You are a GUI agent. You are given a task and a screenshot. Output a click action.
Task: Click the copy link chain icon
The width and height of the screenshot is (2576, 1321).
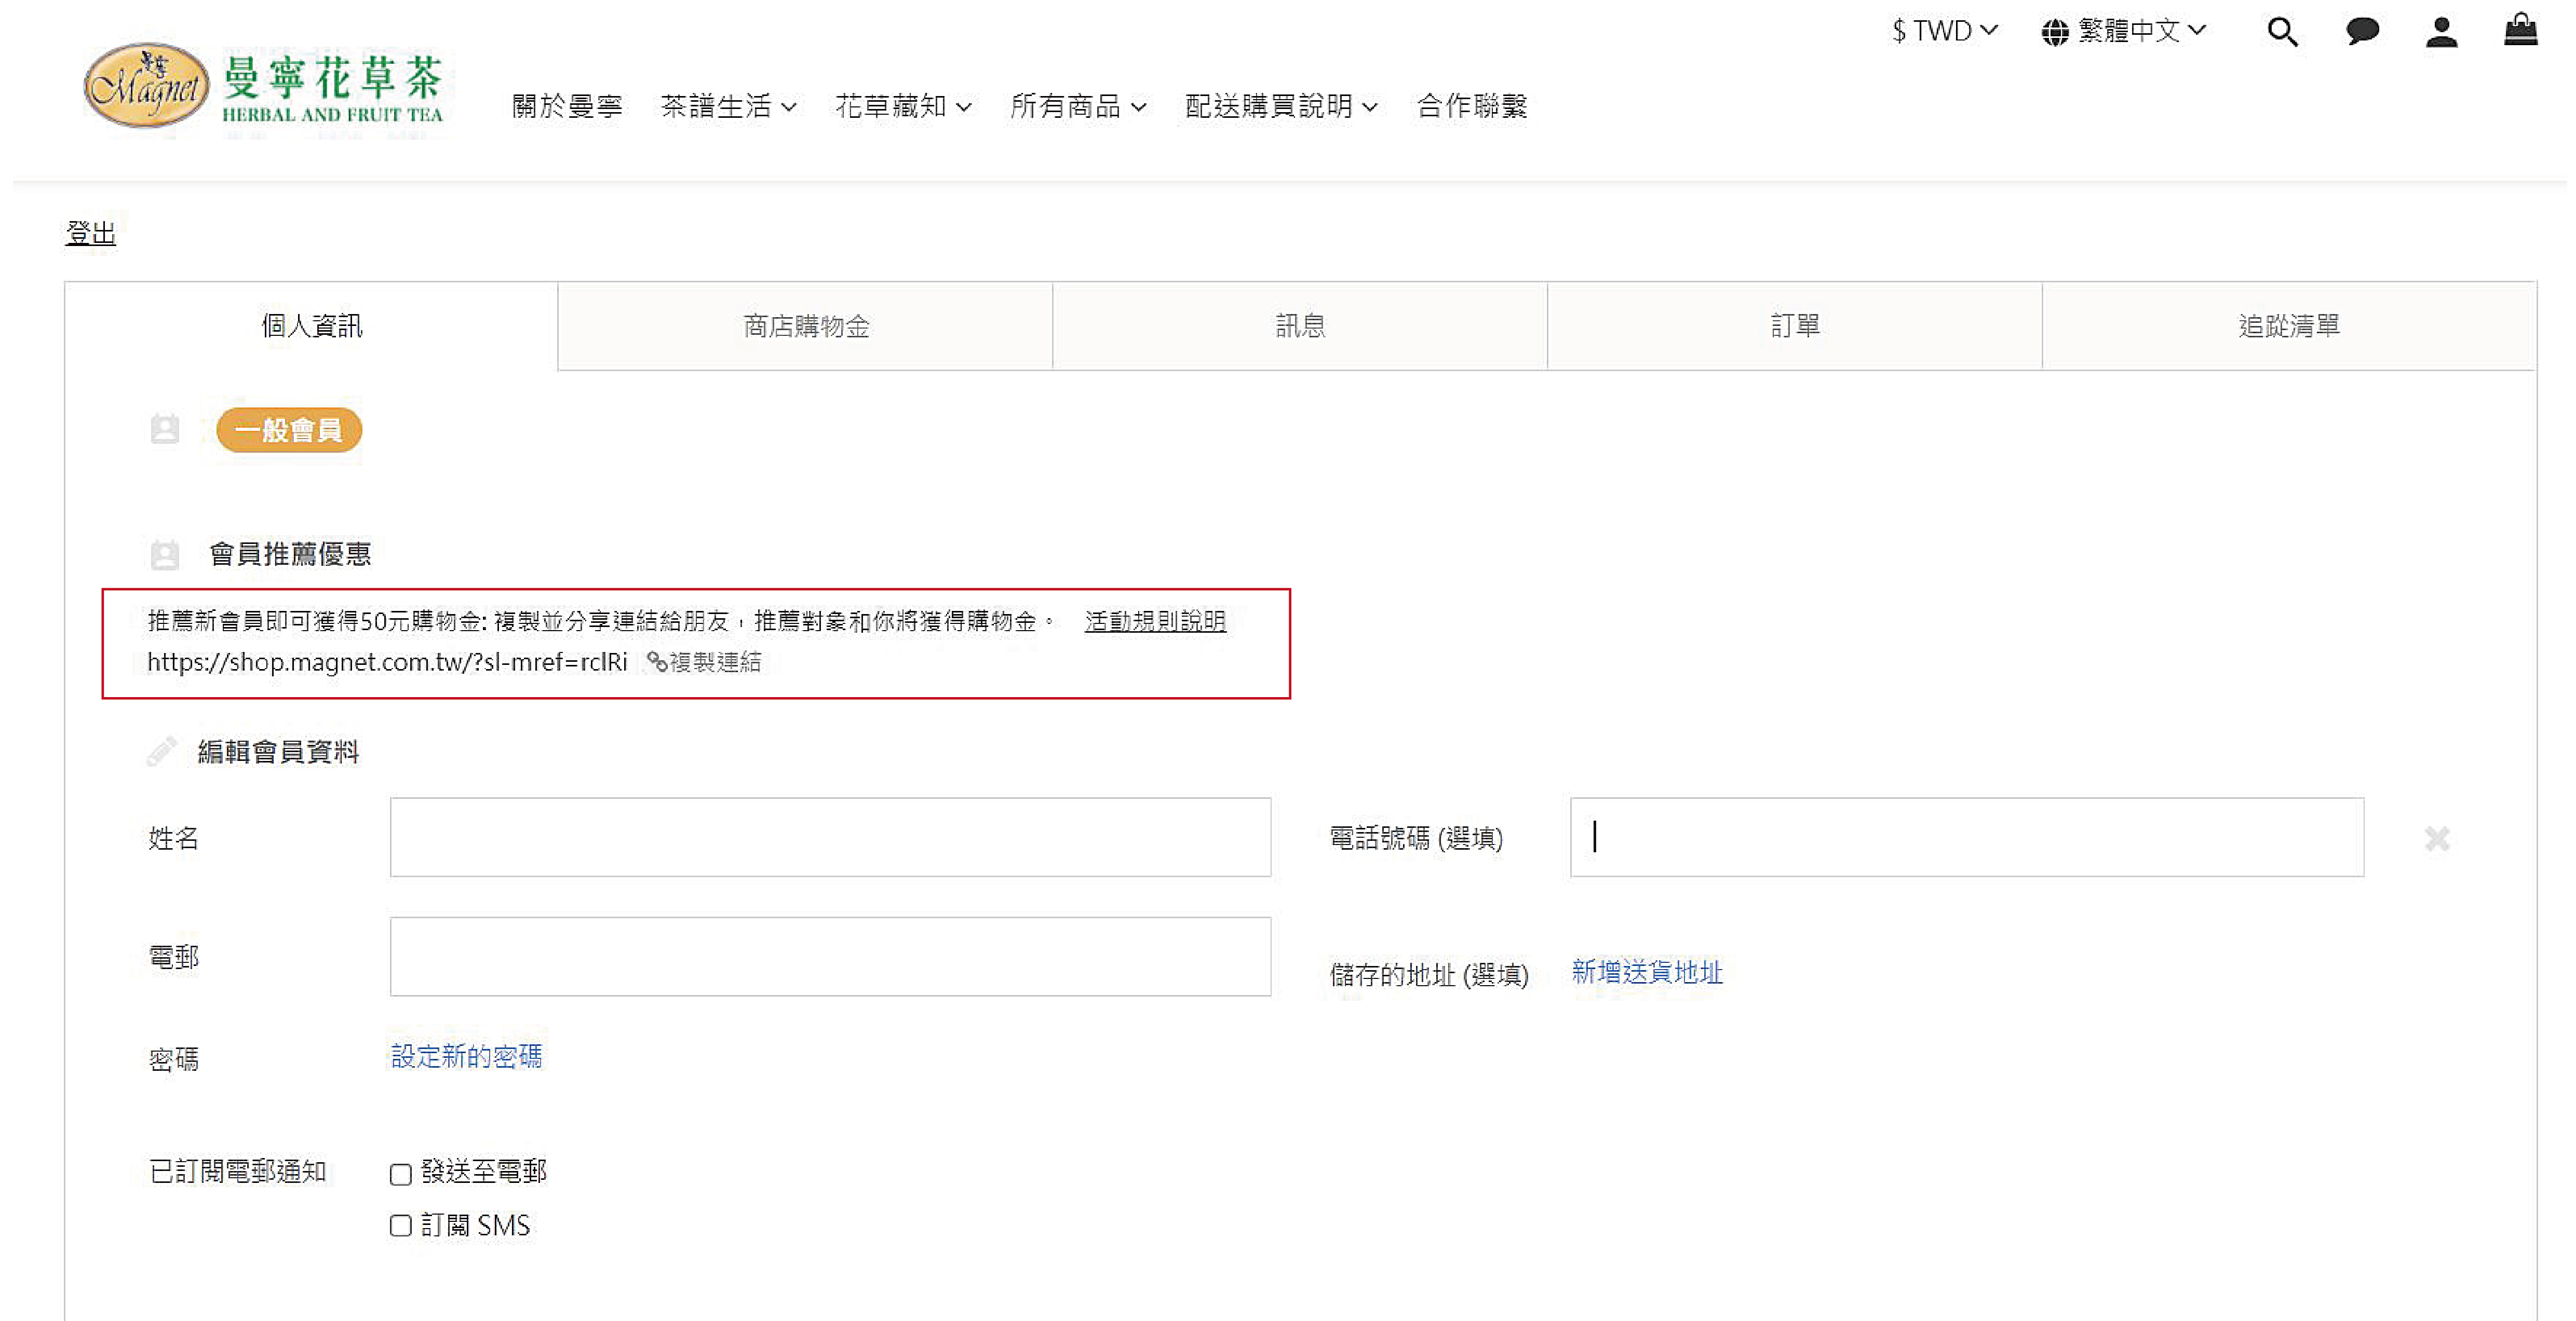click(x=656, y=662)
